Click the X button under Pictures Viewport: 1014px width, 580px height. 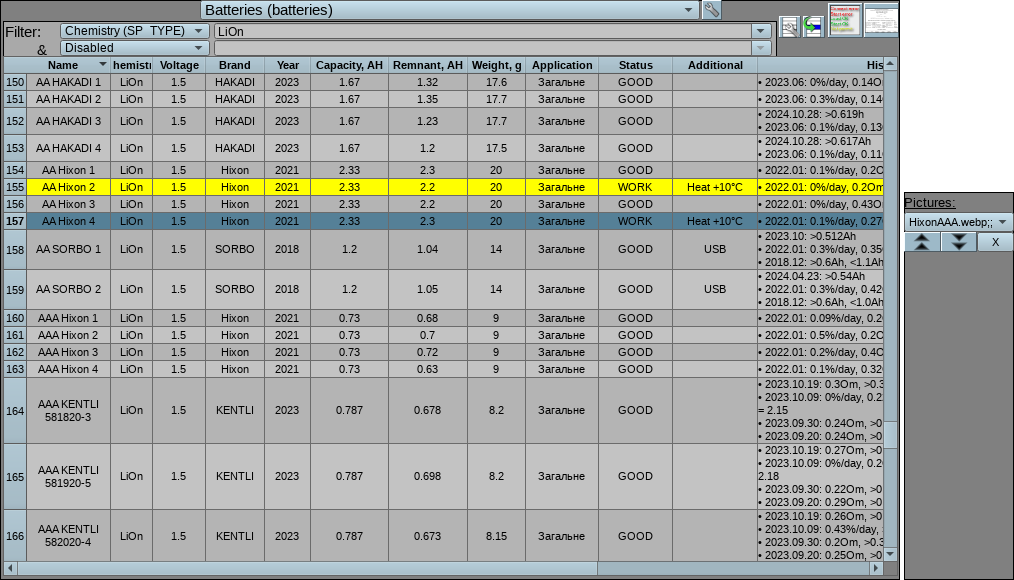(x=995, y=242)
